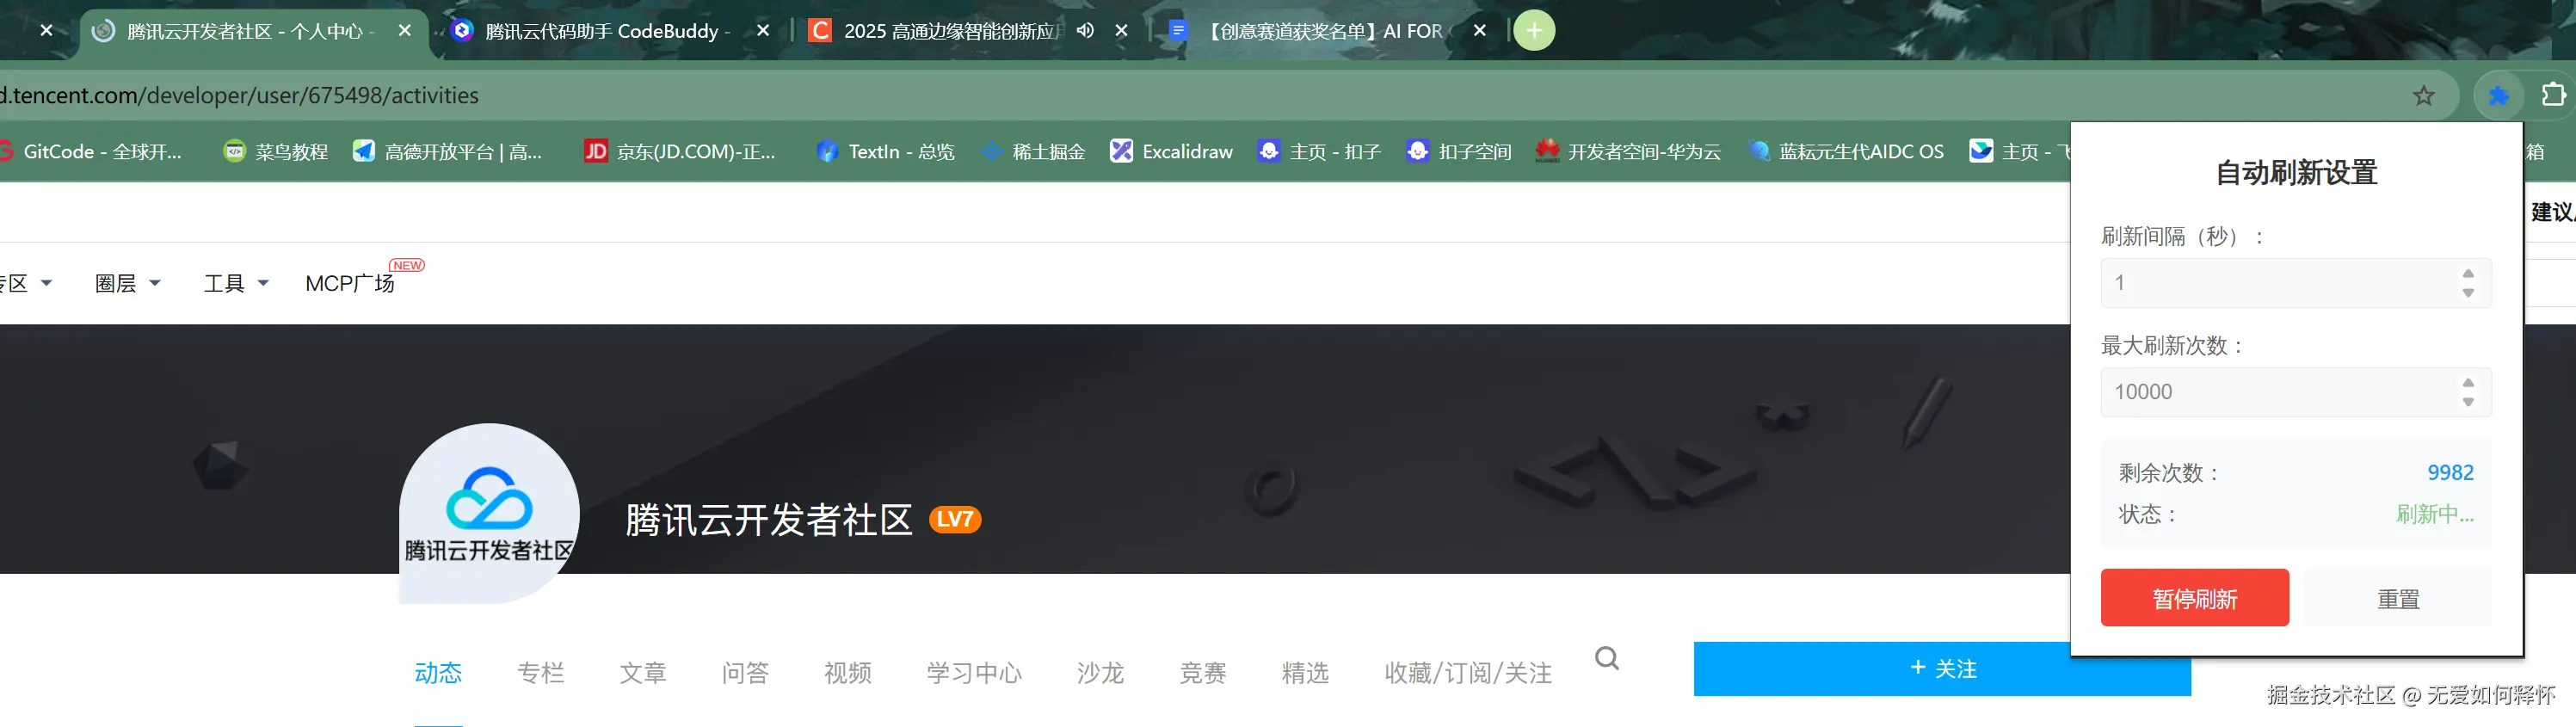Close the CodeBuddy tab
The height and width of the screenshot is (727, 2576).
763,31
